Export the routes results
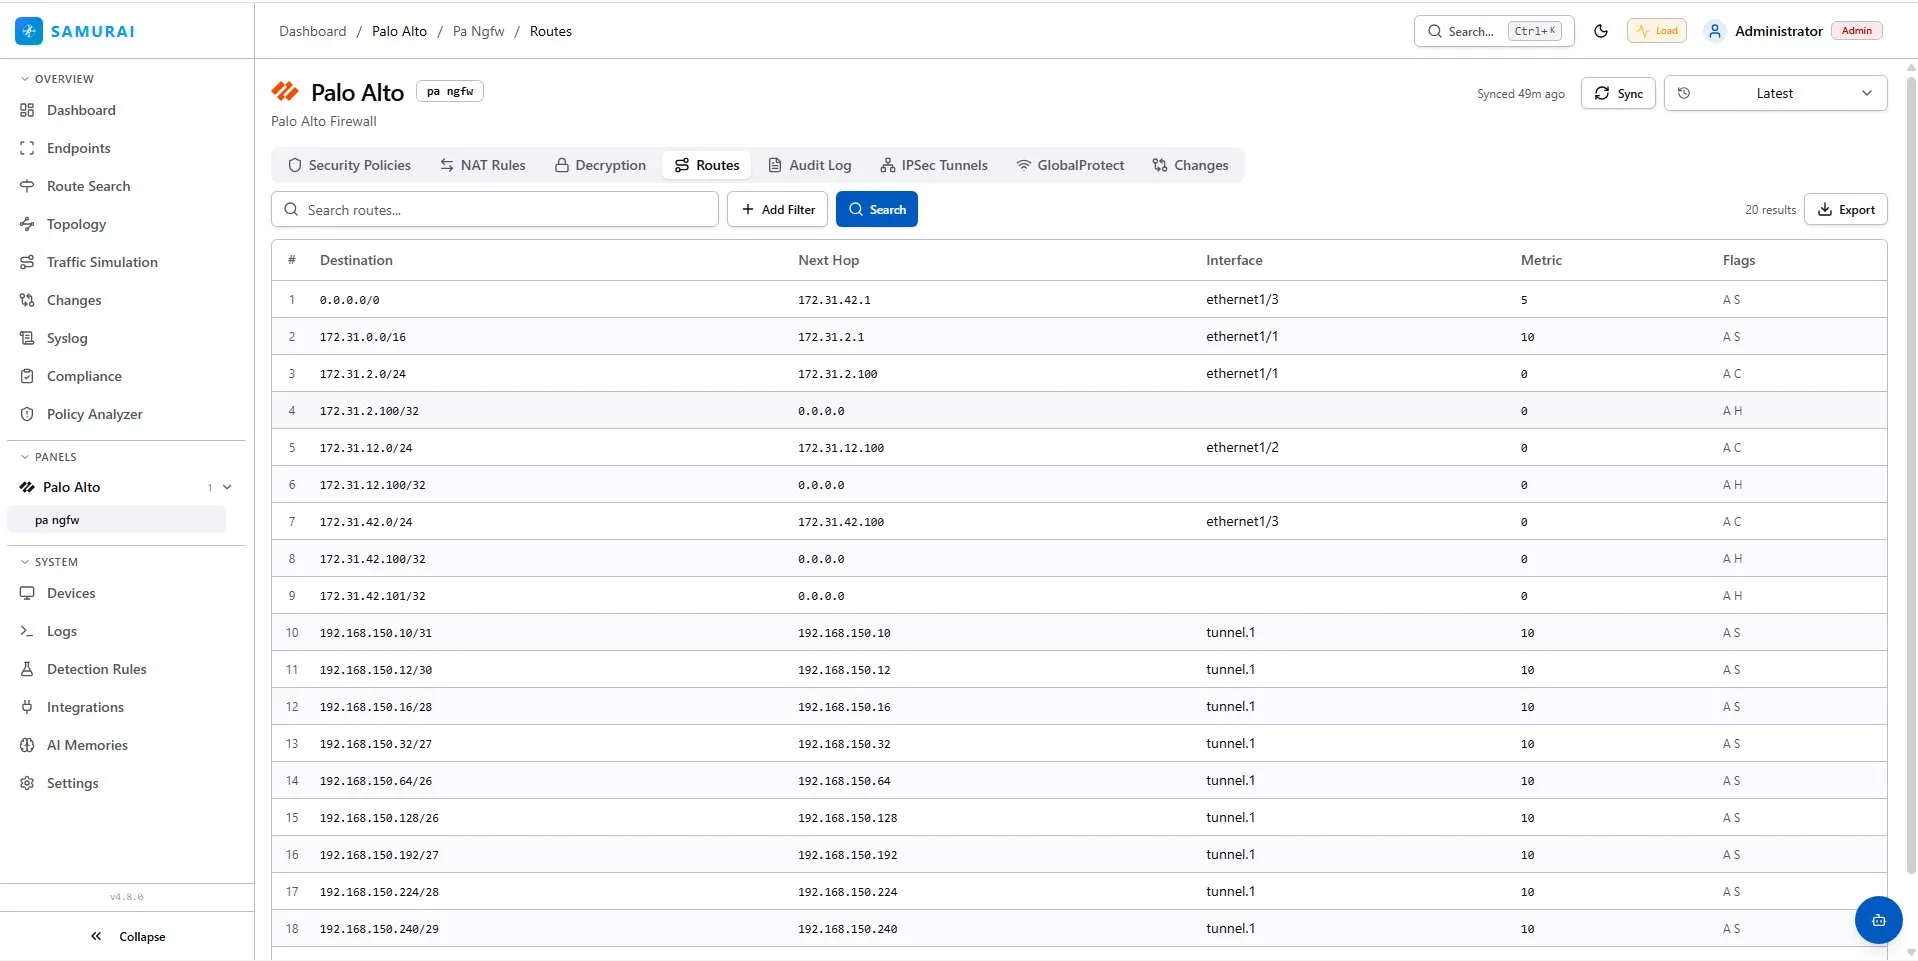The height and width of the screenshot is (961, 1918). [1845, 209]
